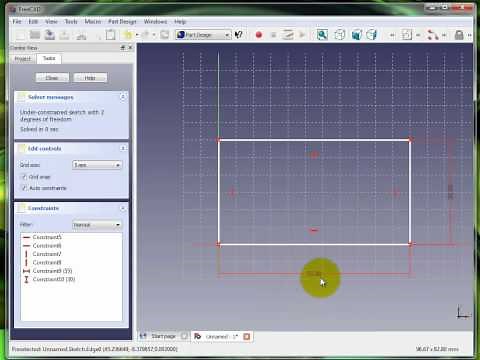Switch to the Project tab
The image size is (480, 360).
tap(23, 59)
